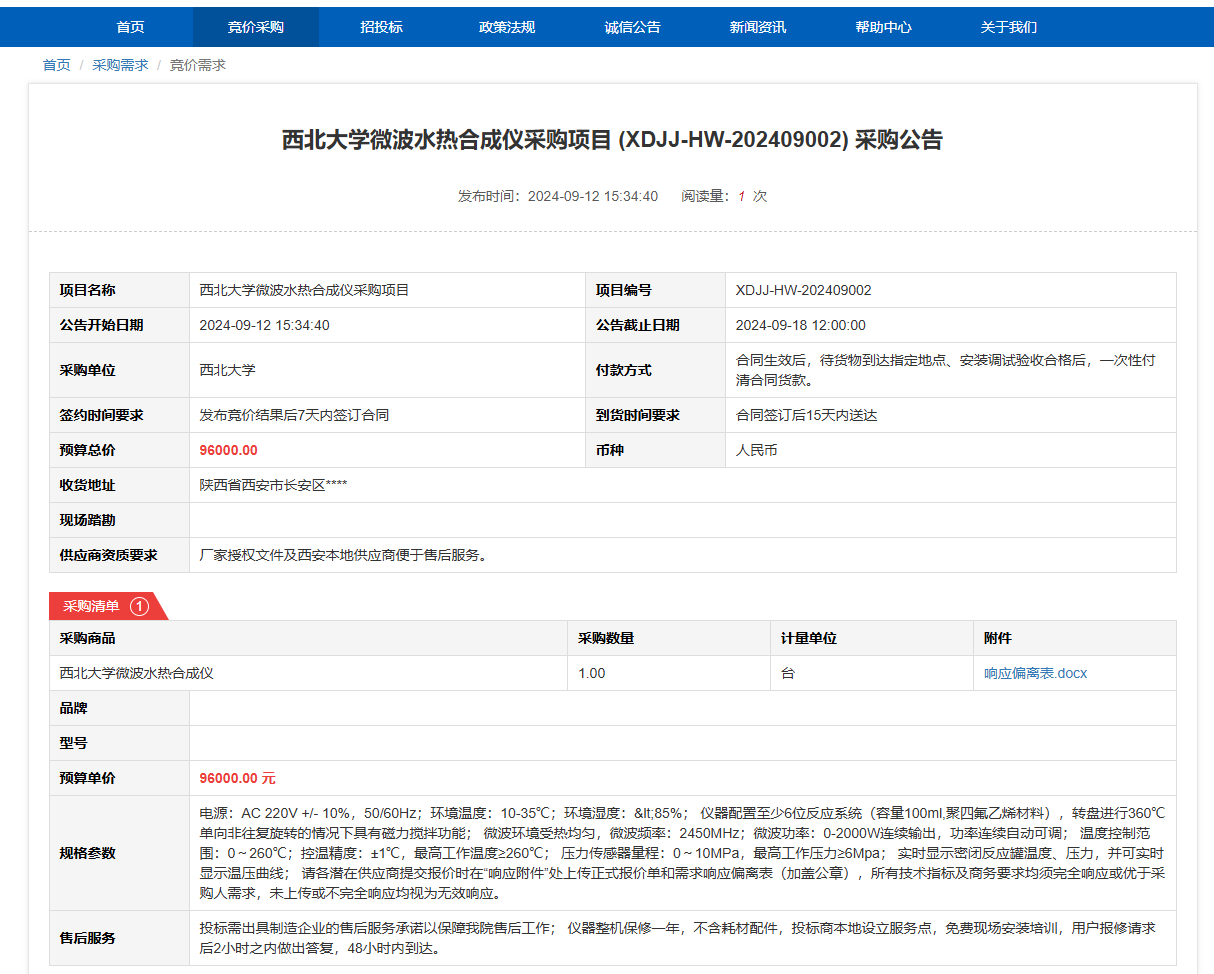Click the 采购公告 page title heading
The width and height of the screenshot is (1214, 974).
pyautogui.click(x=612, y=140)
